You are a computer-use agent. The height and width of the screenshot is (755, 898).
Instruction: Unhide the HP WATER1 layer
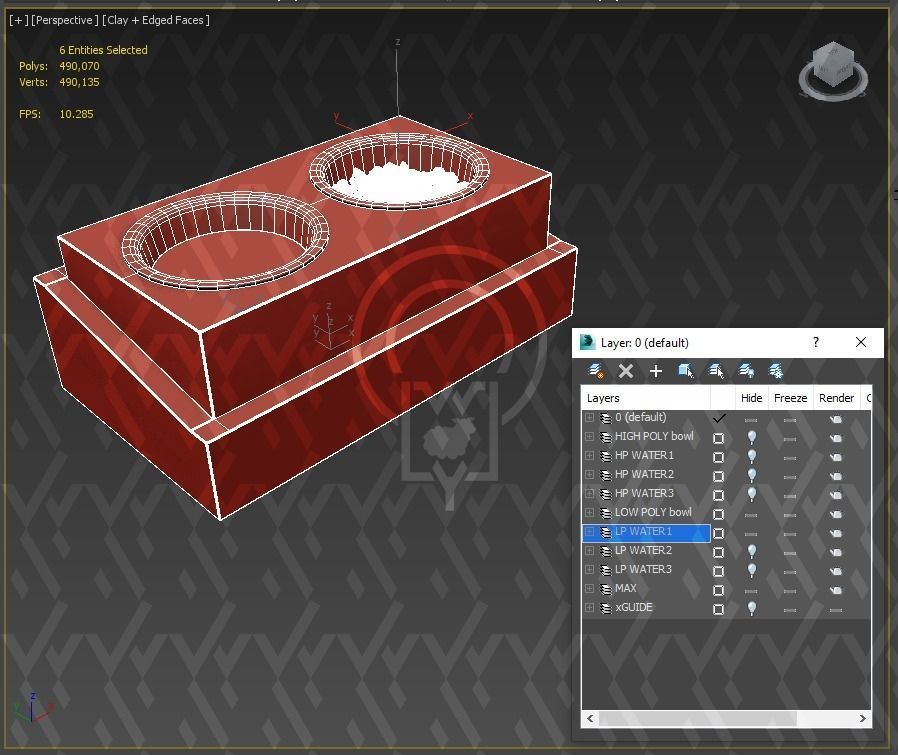752,457
